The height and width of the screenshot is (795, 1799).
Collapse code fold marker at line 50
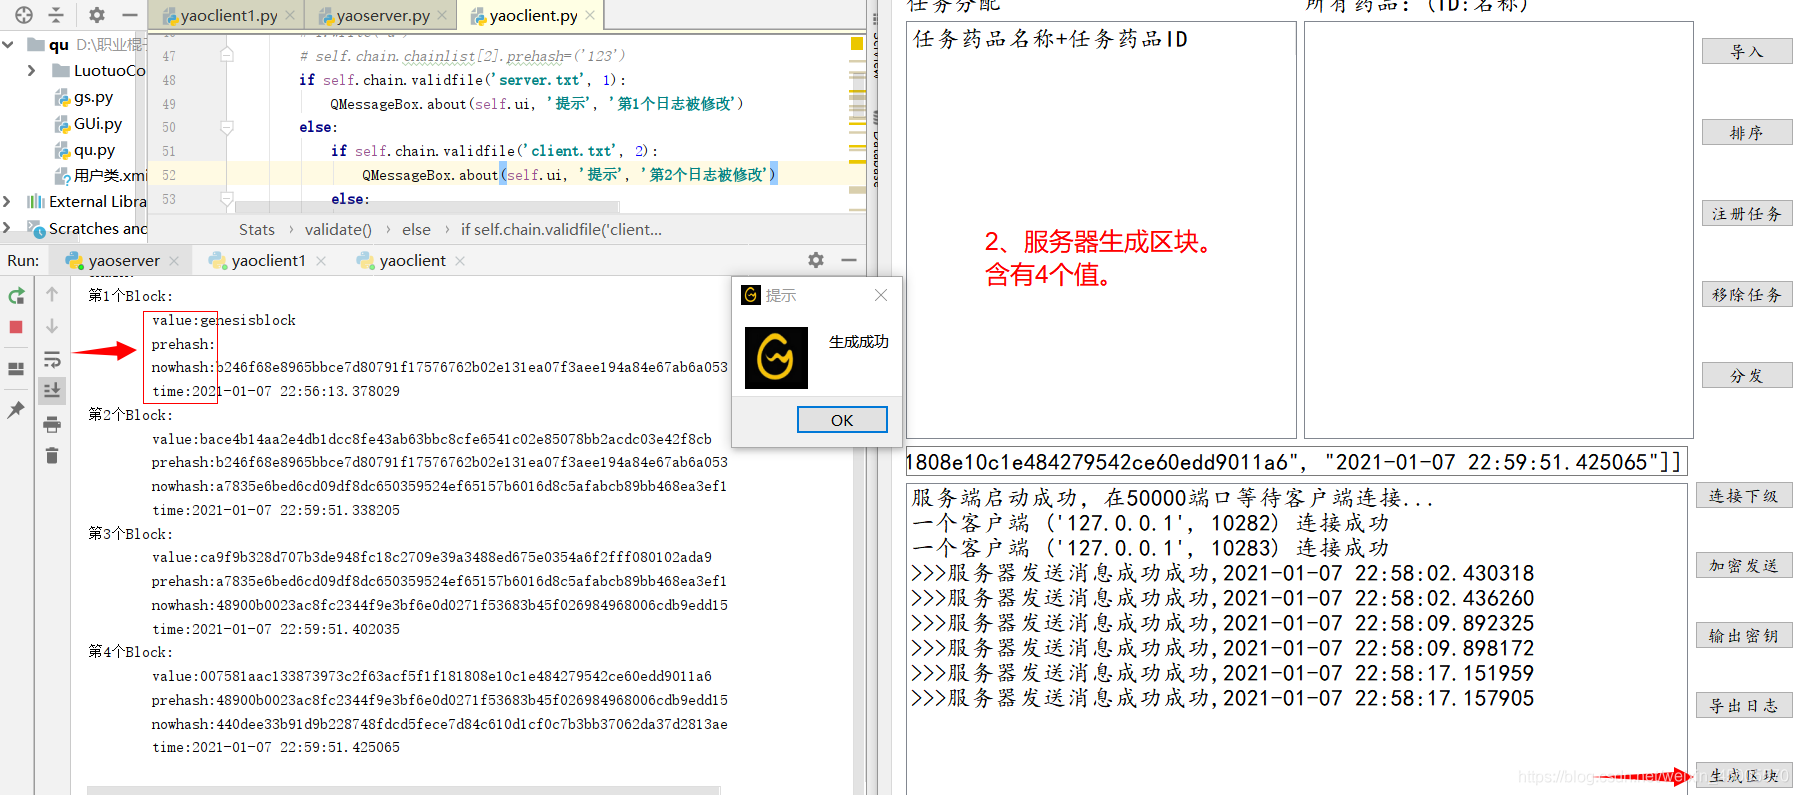[x=227, y=127]
